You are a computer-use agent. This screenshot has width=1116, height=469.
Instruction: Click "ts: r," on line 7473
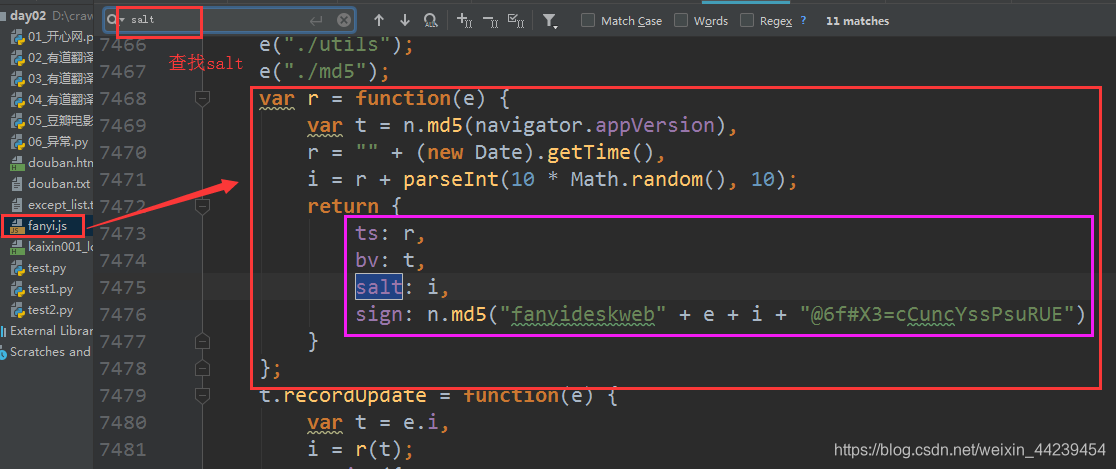390,233
